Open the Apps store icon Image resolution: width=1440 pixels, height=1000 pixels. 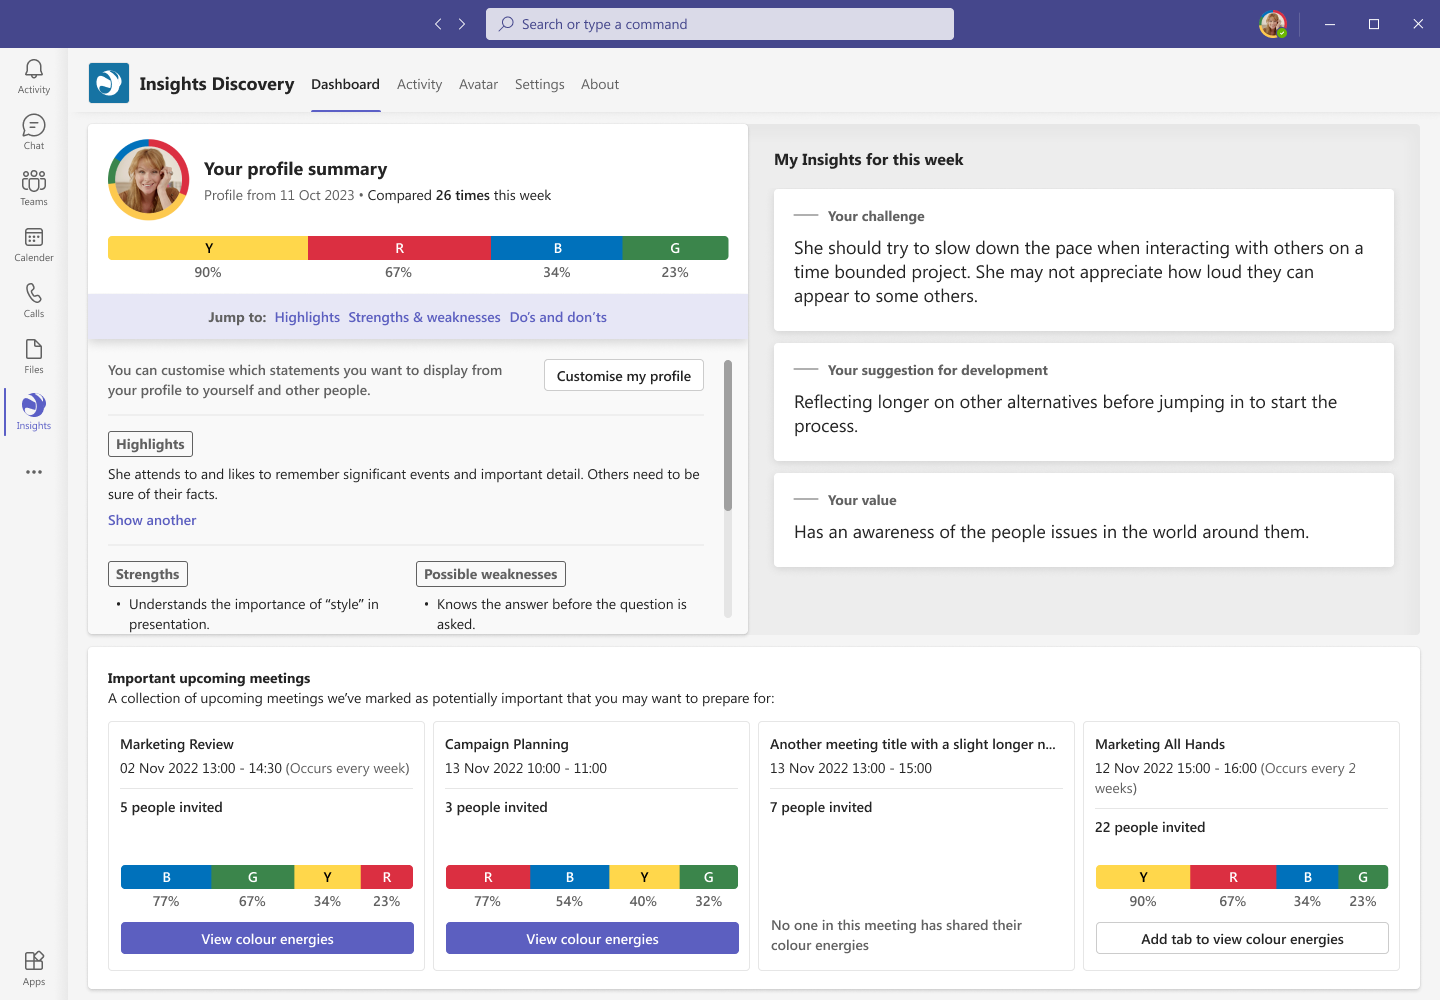34,967
